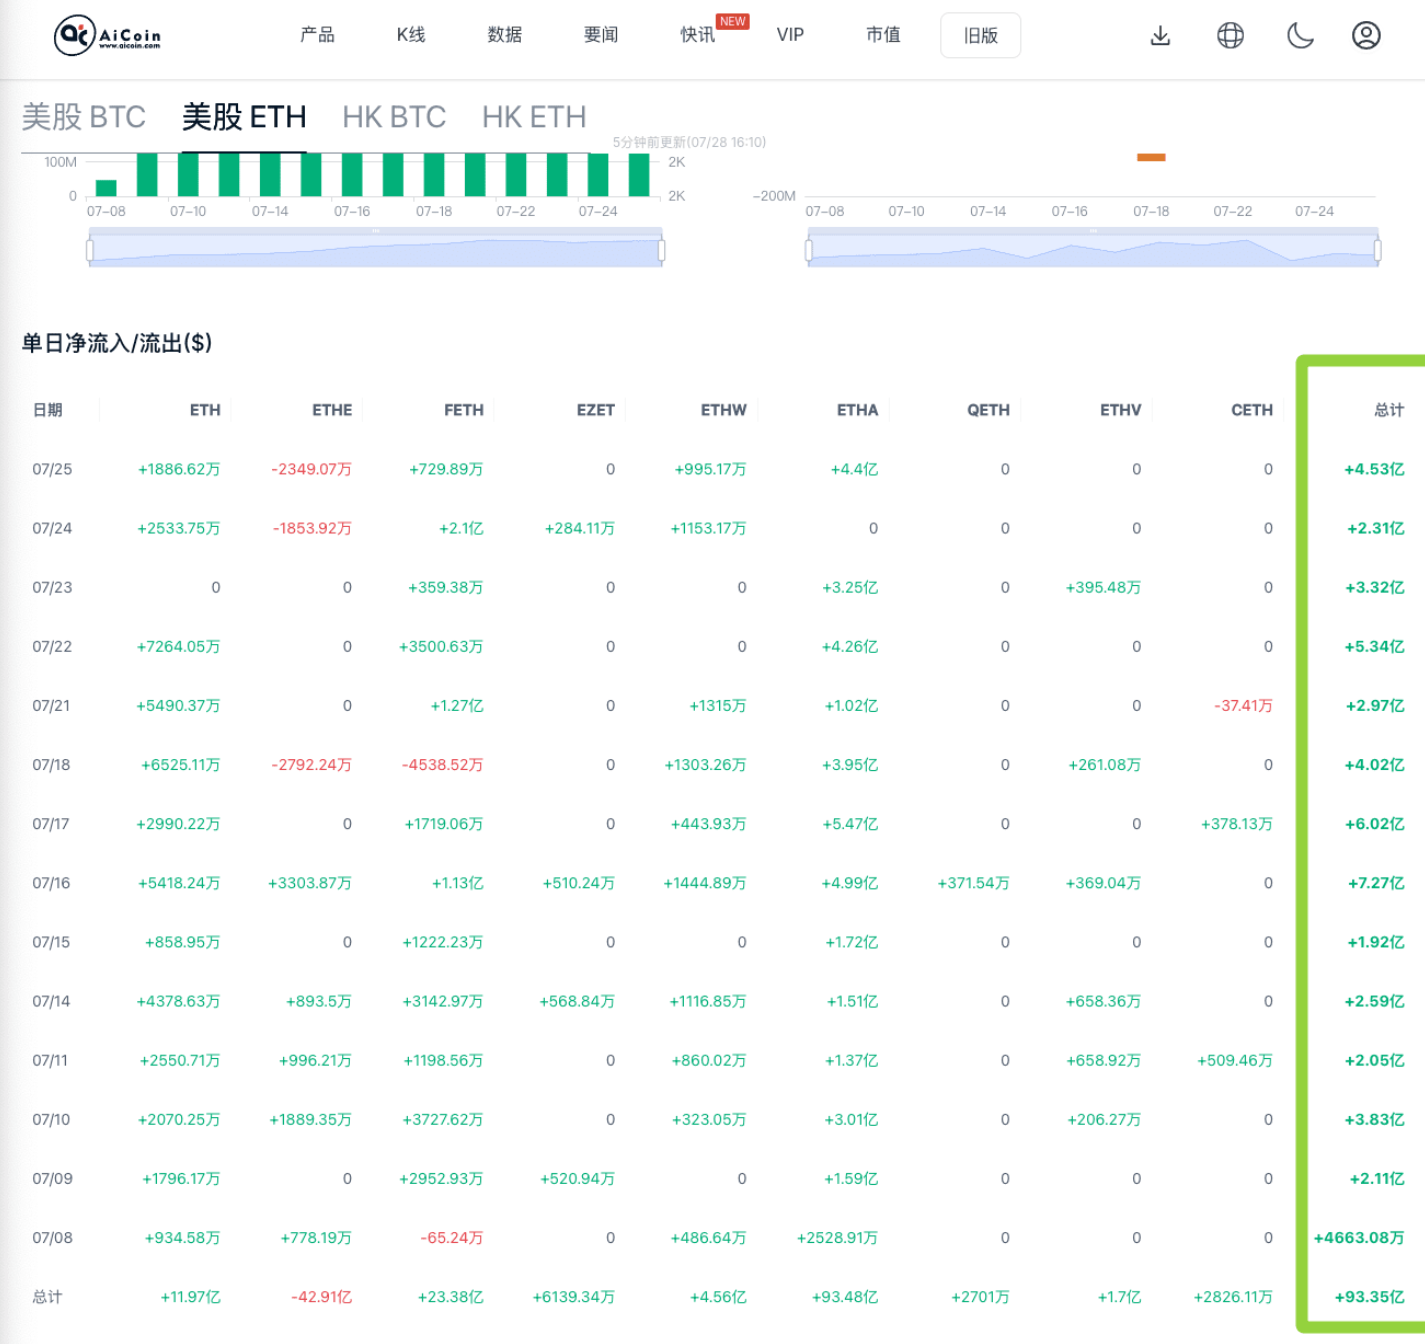Open the 数据 menu
Screen dimensions: 1425x1344
pos(505,35)
